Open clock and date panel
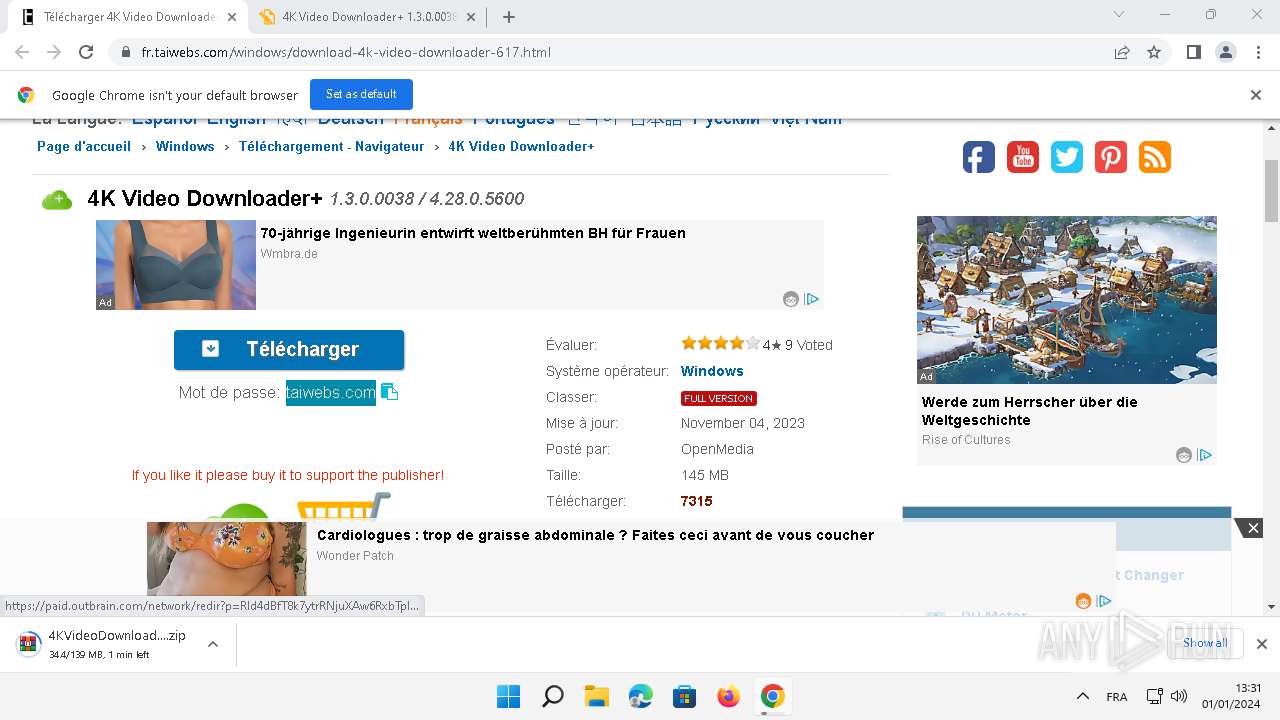This screenshot has height=720, width=1280. 1232,696
